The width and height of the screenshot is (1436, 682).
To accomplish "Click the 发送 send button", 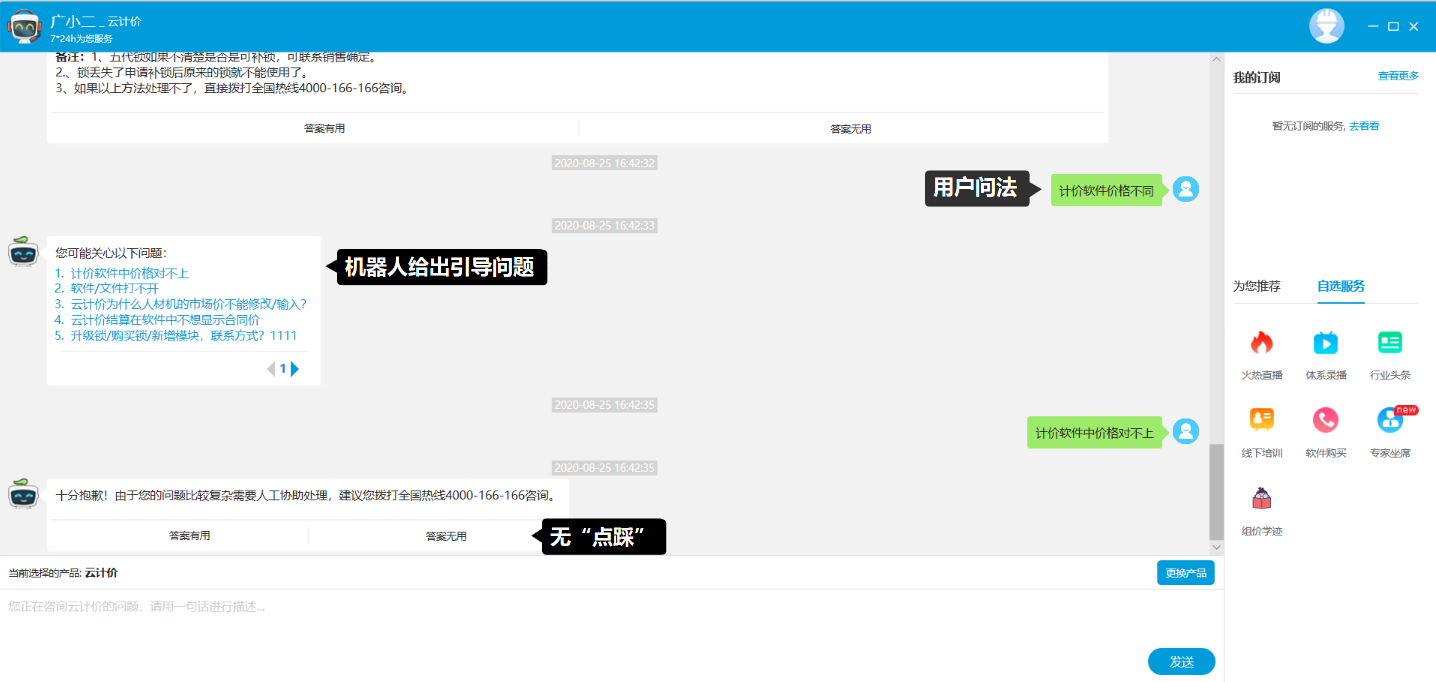I will click(x=1181, y=662).
